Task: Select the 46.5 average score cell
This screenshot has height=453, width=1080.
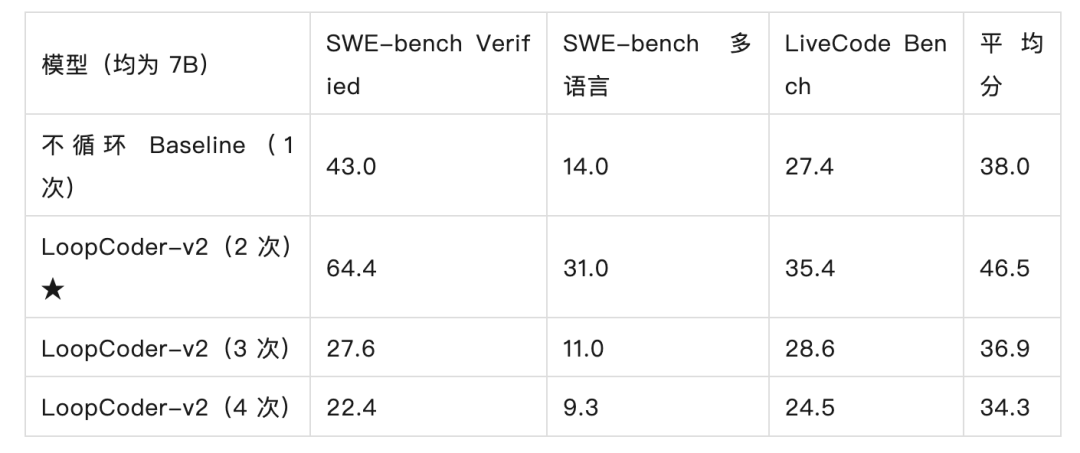Action: 1005,268
